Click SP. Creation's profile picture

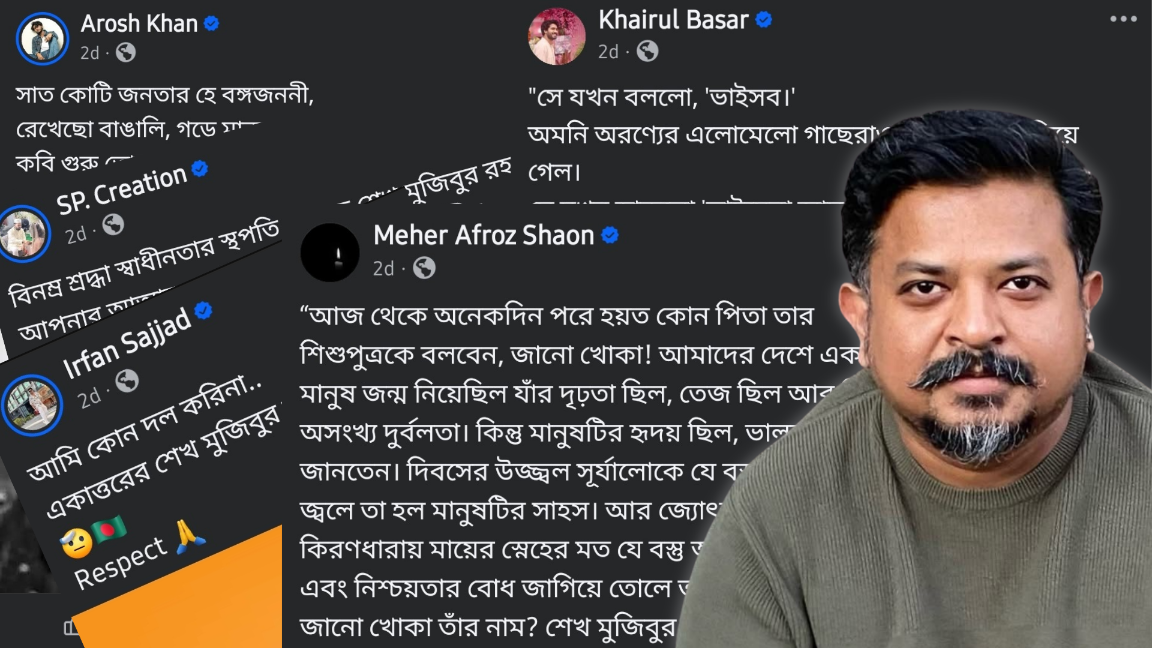pyautogui.click(x=25, y=234)
